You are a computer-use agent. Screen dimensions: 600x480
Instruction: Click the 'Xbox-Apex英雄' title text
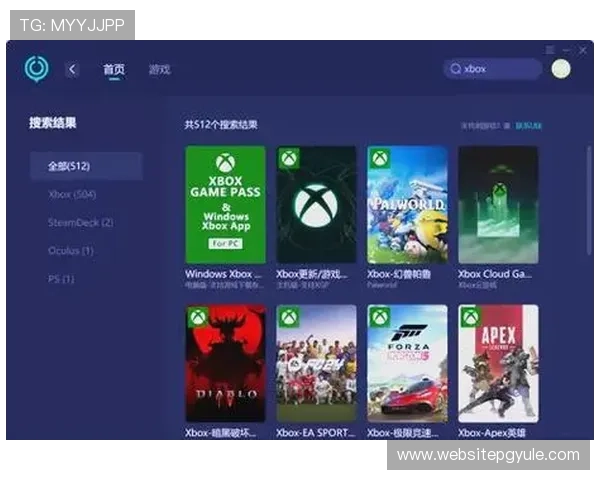(492, 433)
